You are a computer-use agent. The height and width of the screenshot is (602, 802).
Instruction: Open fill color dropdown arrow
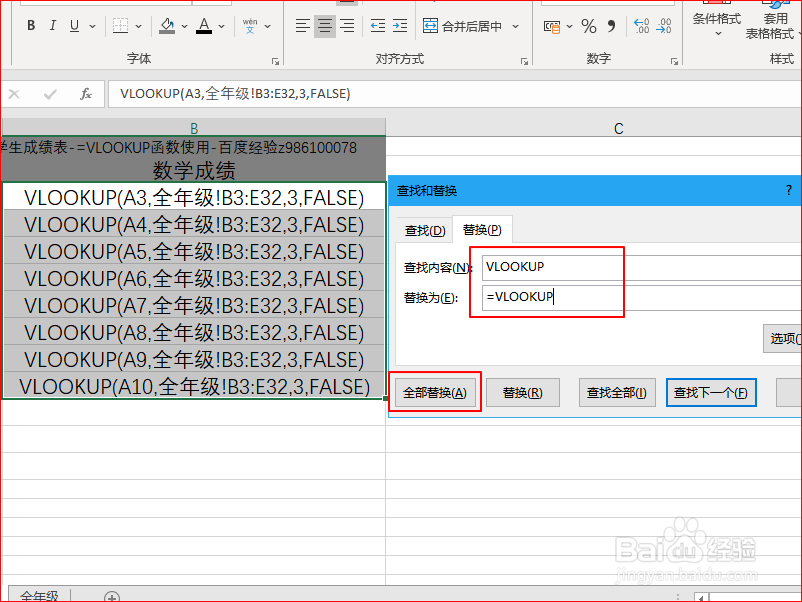click(185, 26)
